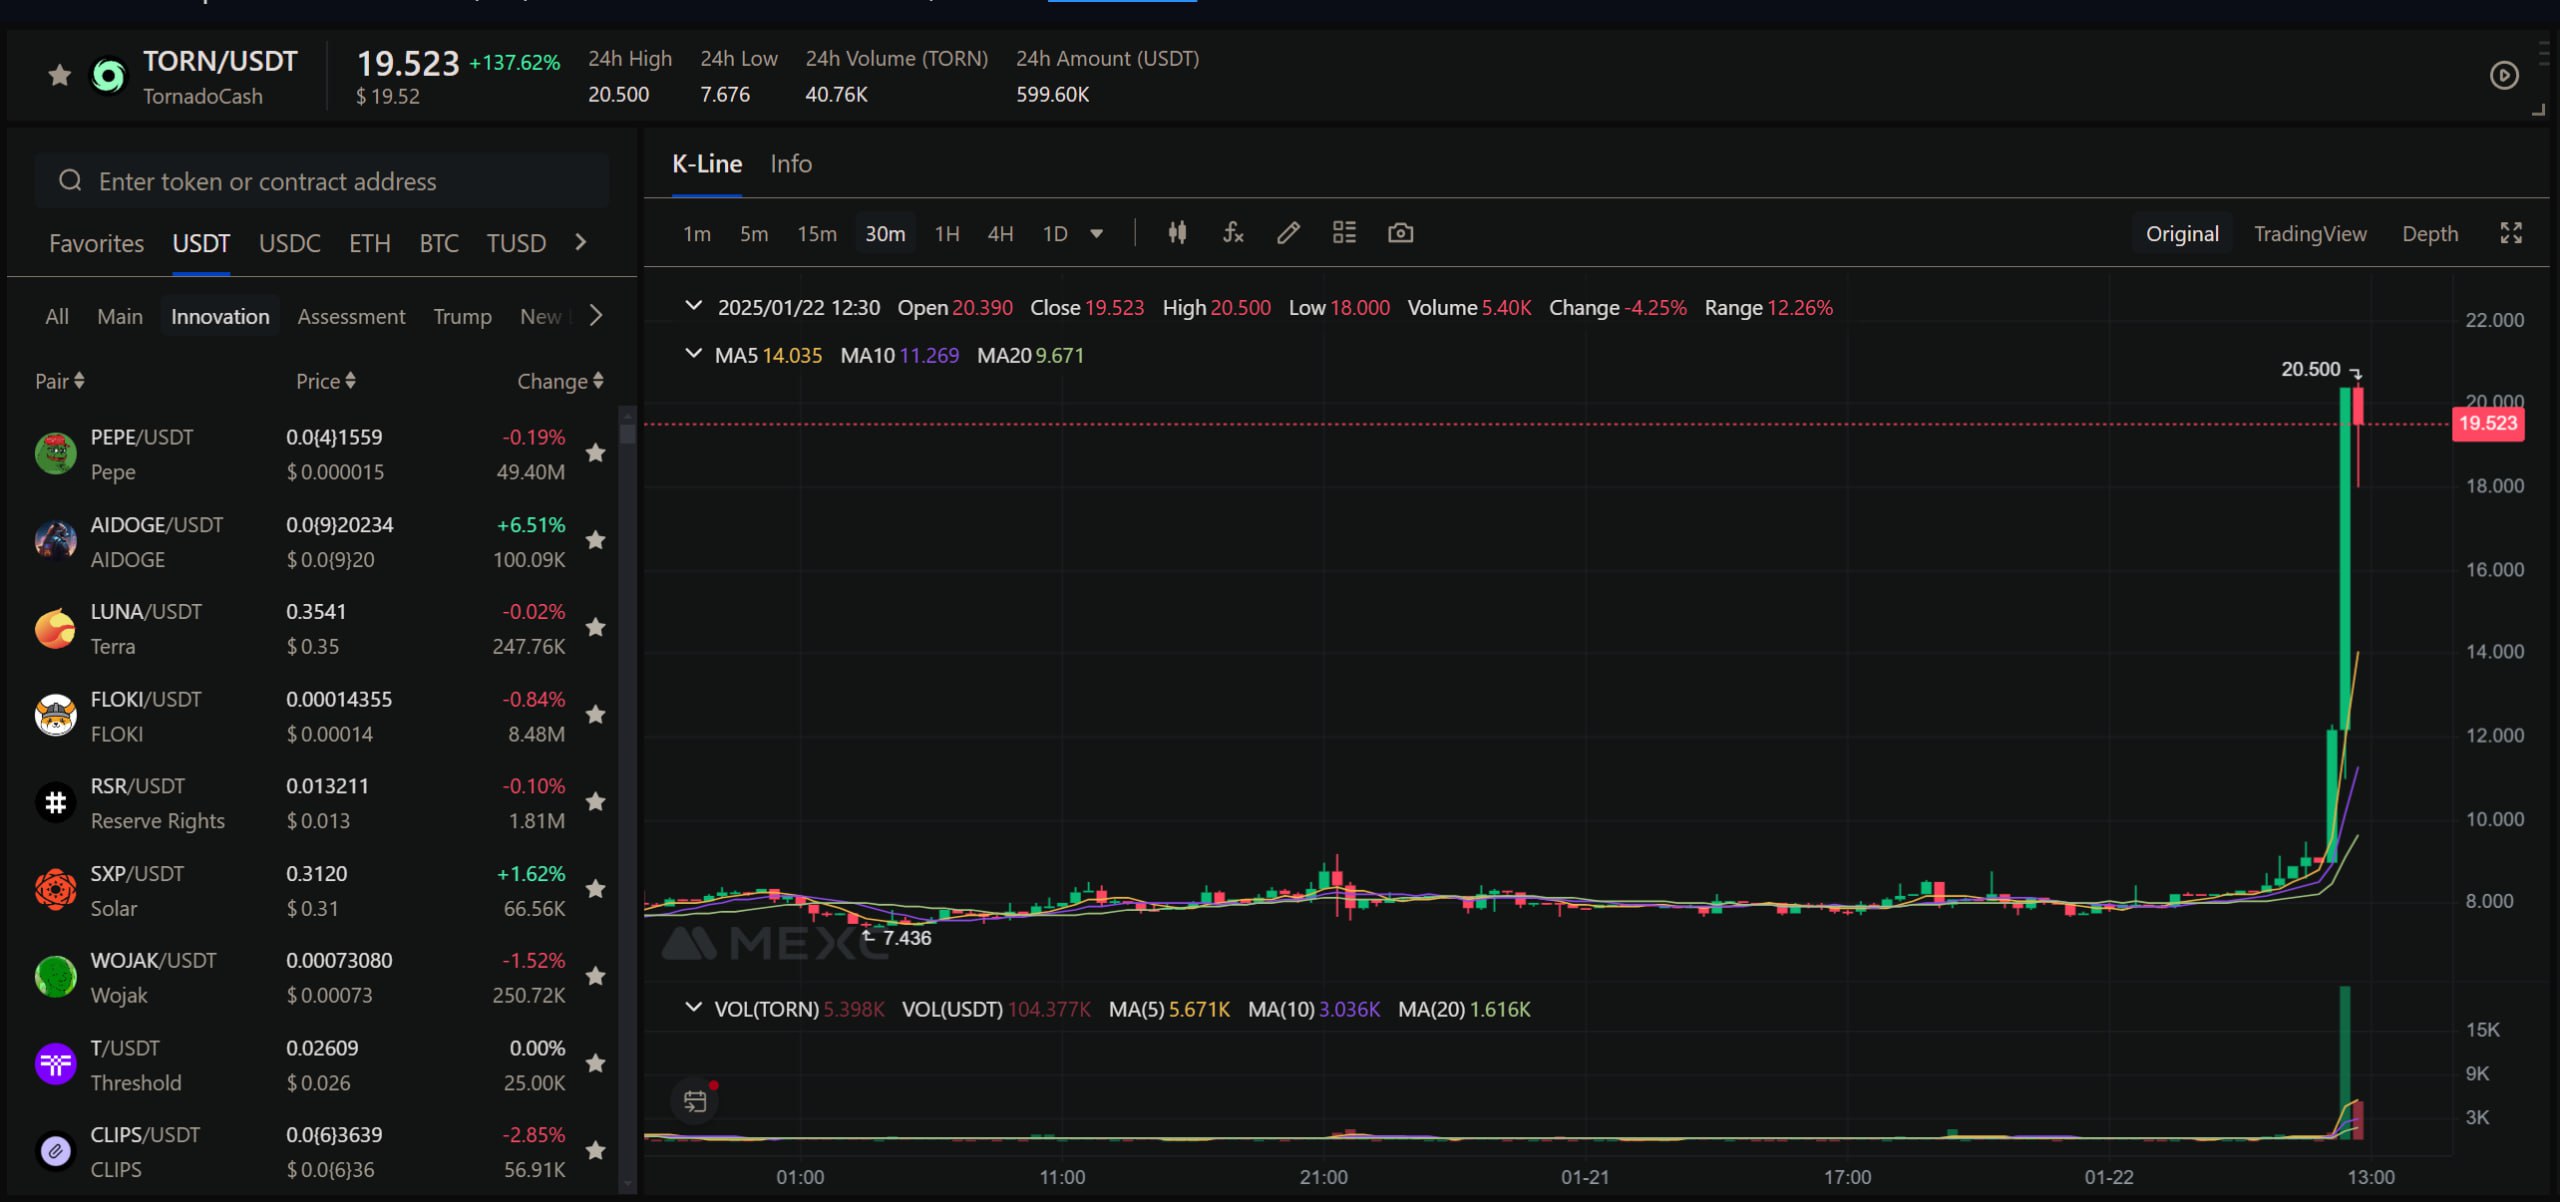Toggle favorite star for WOJAK/USDT
Image resolution: width=2560 pixels, height=1202 pixels.
point(595,976)
